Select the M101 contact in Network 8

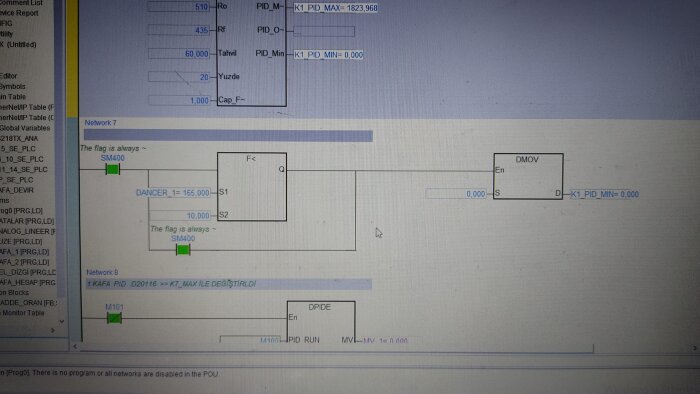point(114,318)
